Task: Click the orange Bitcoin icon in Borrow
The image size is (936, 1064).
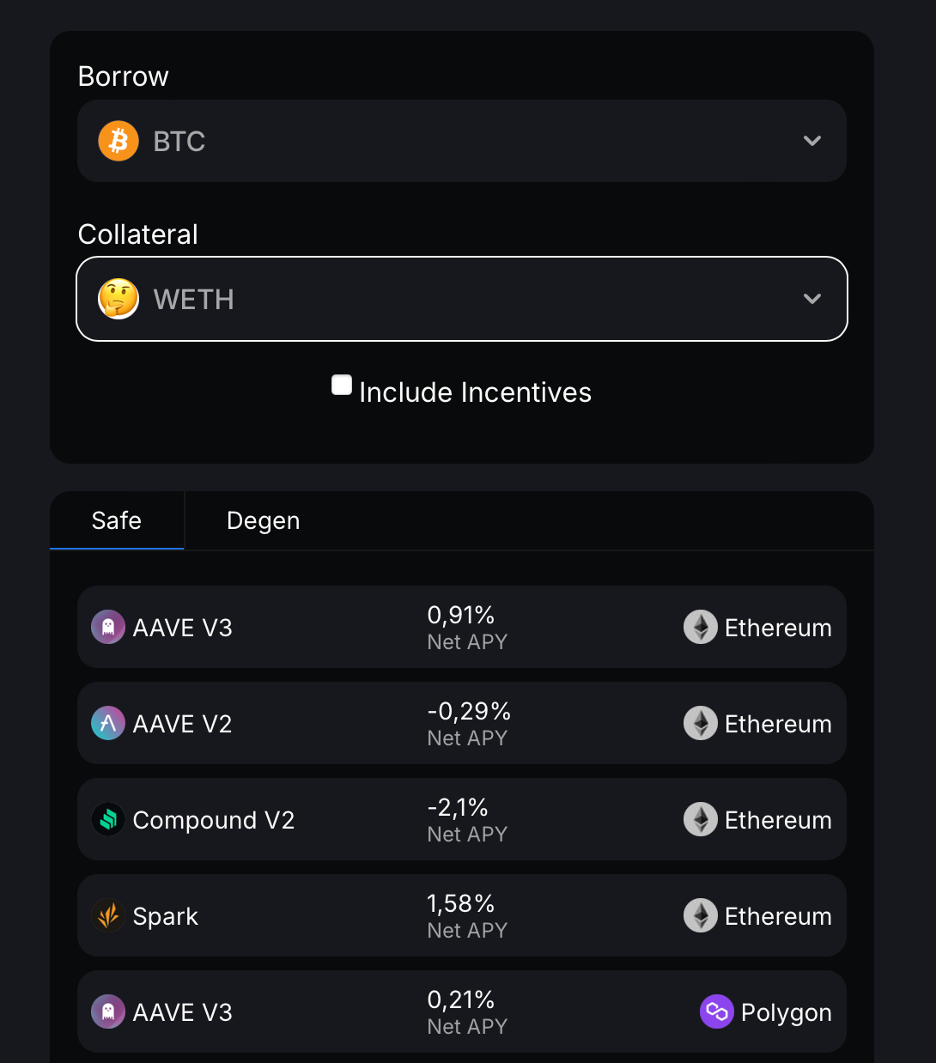Action: point(118,141)
